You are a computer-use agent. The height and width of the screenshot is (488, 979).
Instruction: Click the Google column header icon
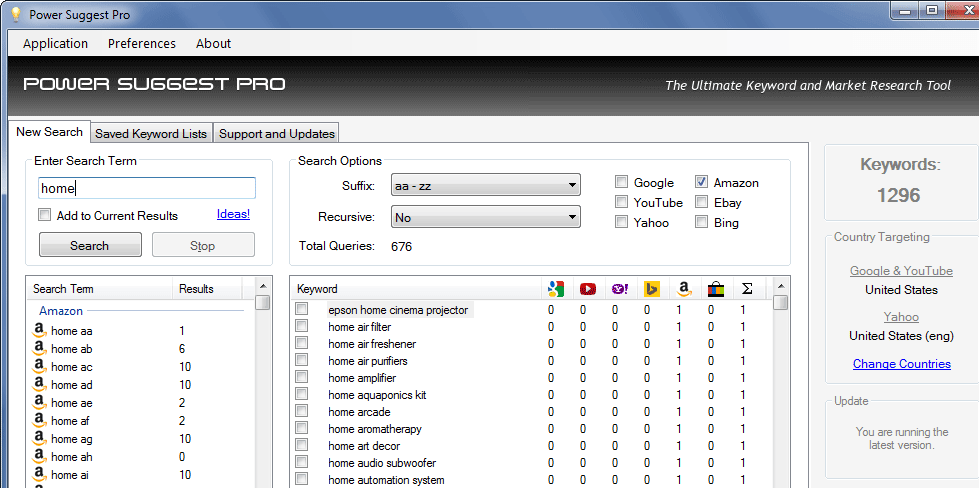click(556, 289)
